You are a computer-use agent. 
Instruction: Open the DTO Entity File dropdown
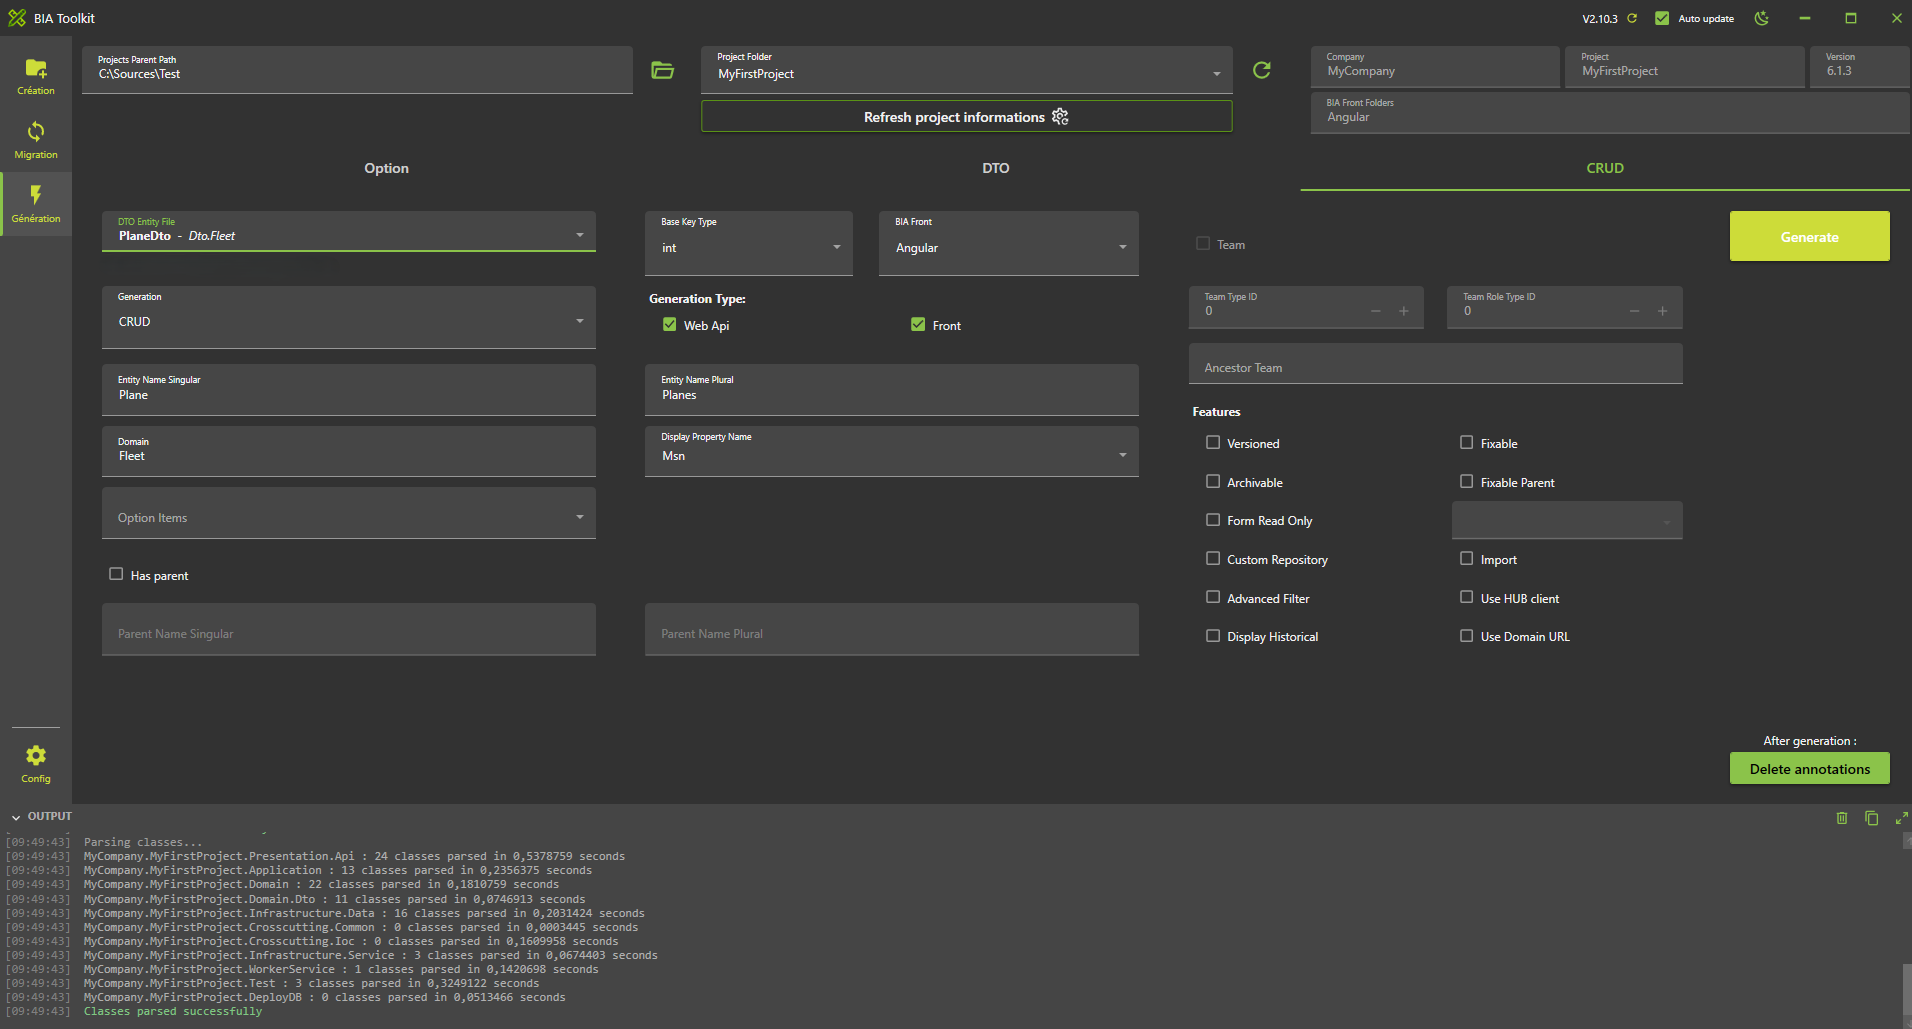coord(349,231)
